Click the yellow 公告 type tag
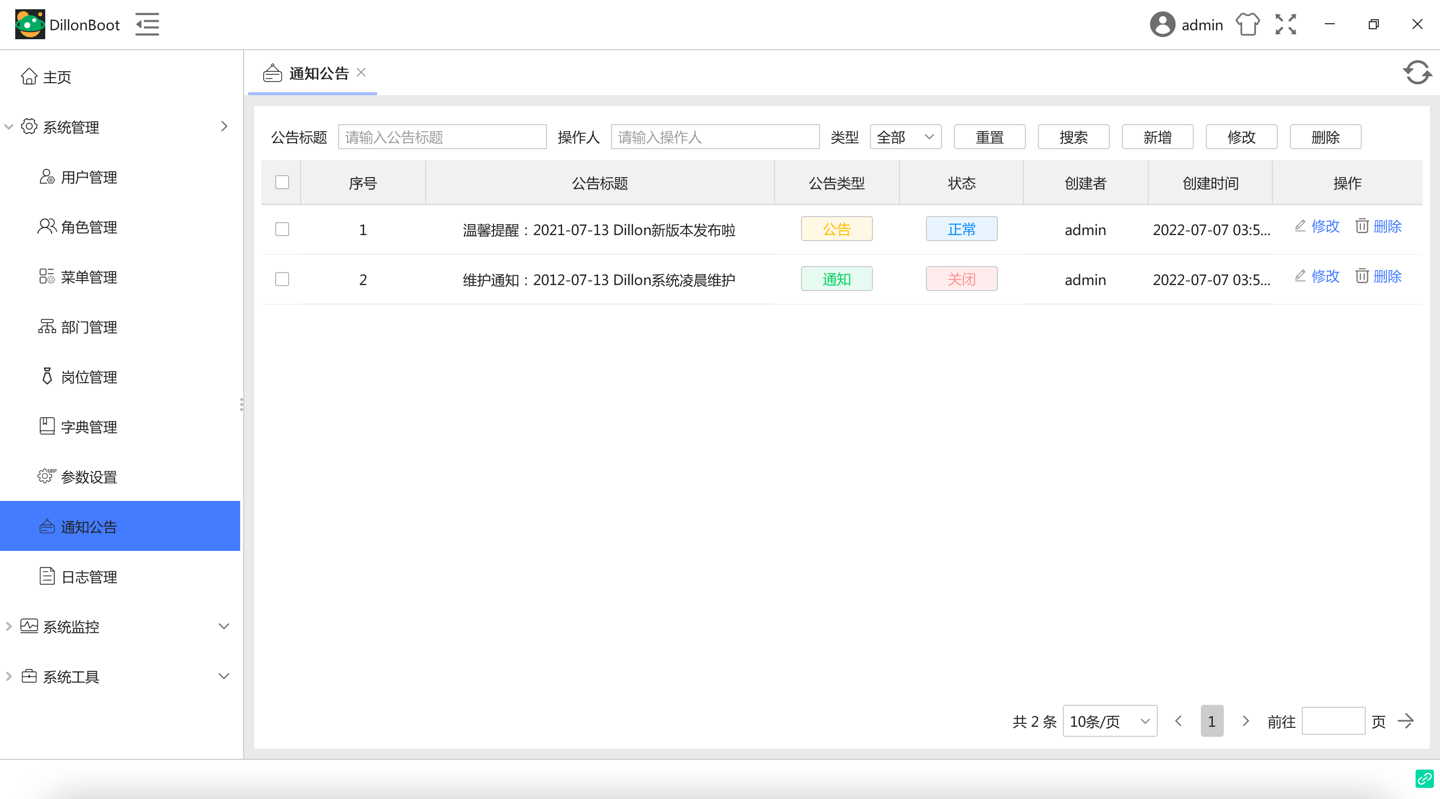The width and height of the screenshot is (1440, 799). 837,229
